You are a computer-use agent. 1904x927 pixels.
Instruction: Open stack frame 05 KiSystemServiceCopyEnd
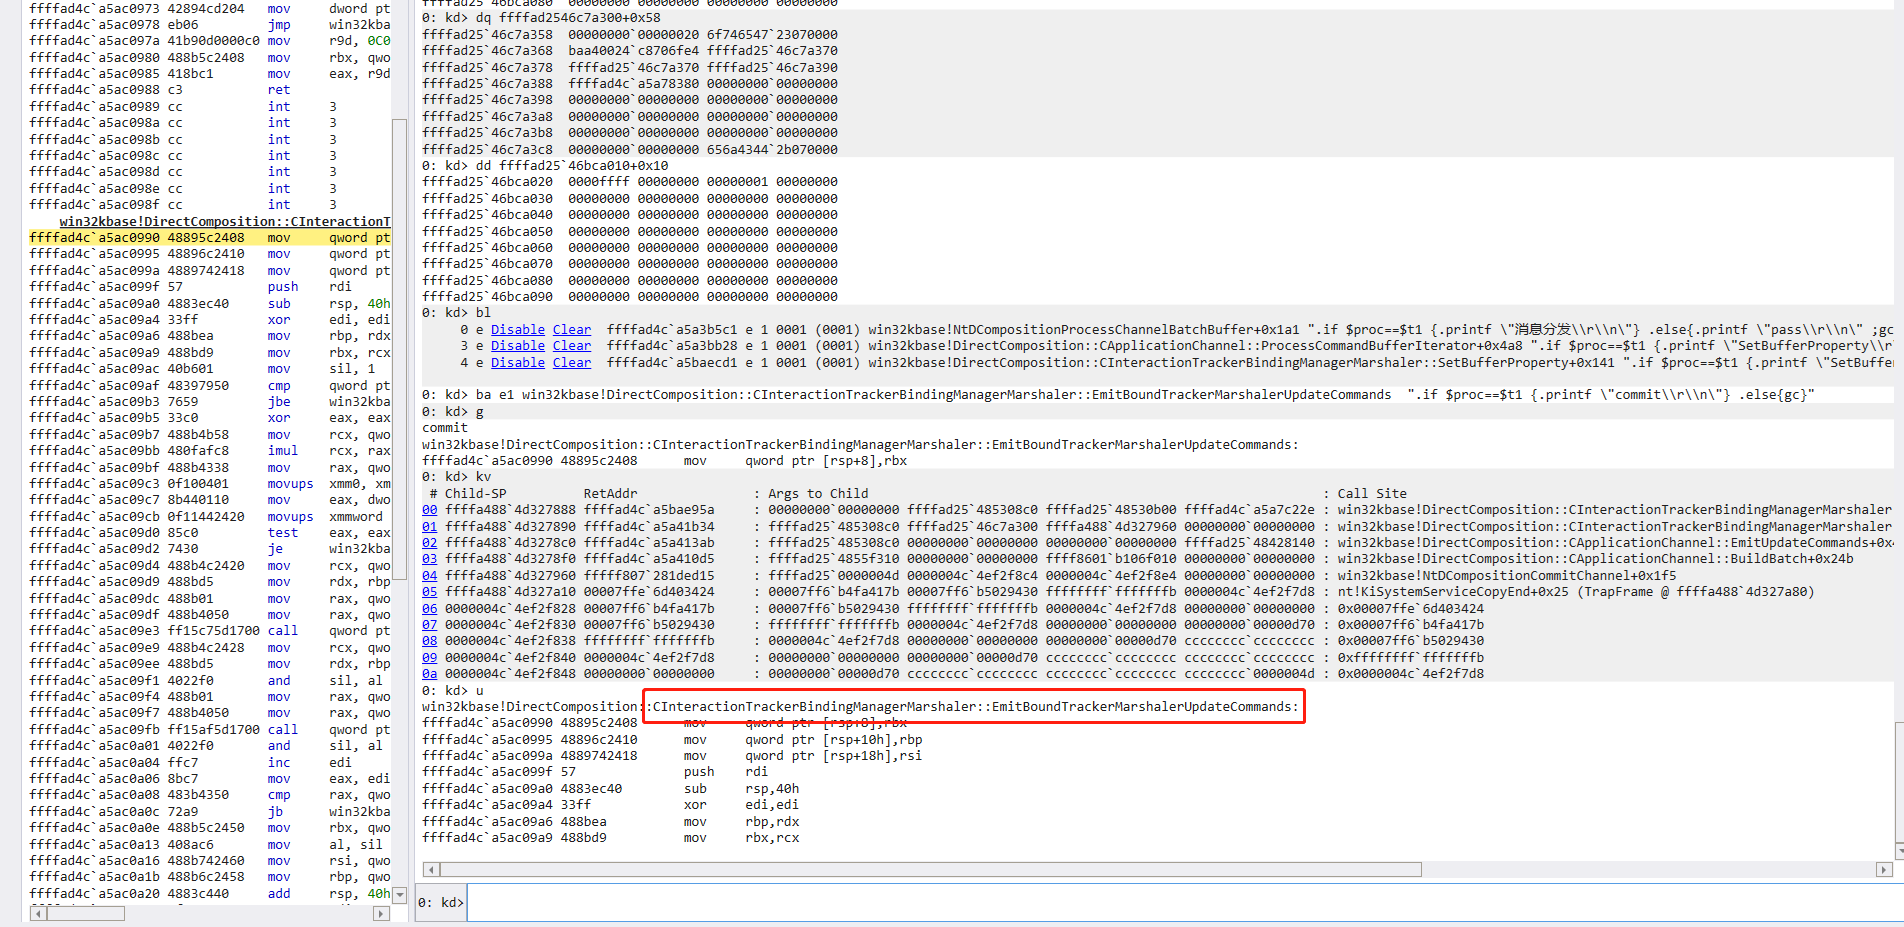[429, 592]
